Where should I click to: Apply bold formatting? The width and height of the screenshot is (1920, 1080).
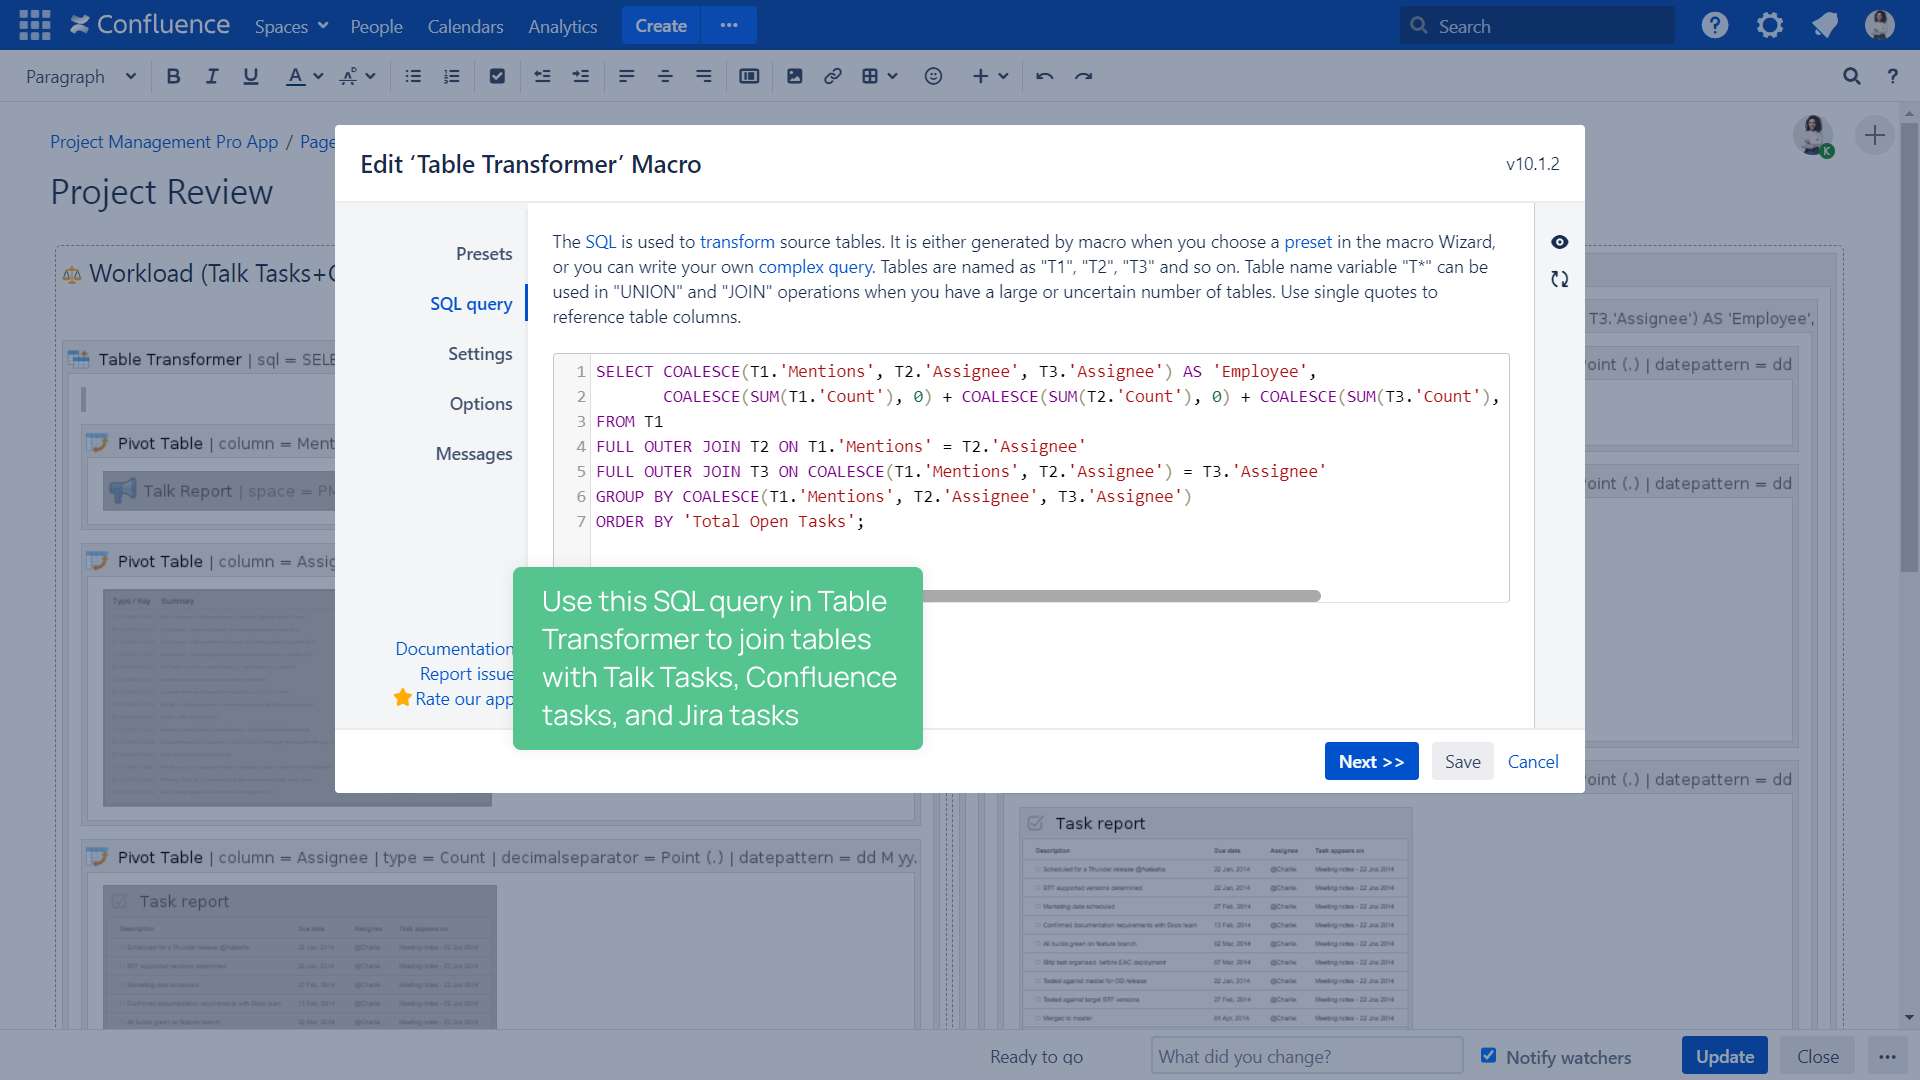coord(174,76)
